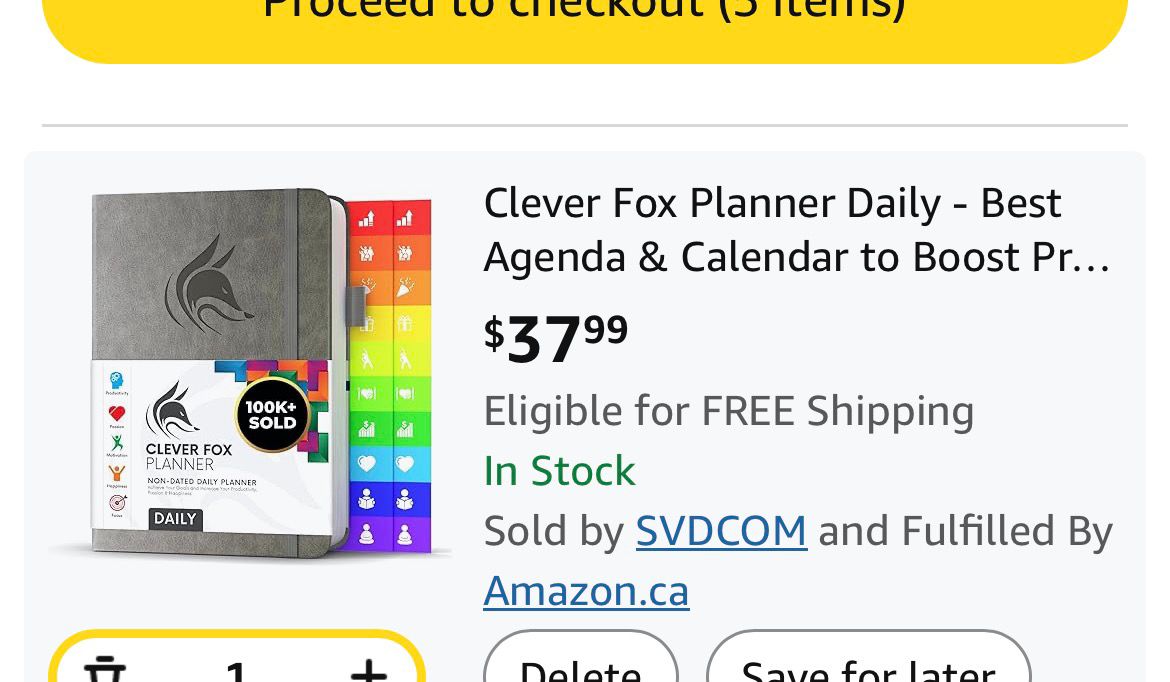Click the DAILY label on planner packaging

tap(175, 519)
